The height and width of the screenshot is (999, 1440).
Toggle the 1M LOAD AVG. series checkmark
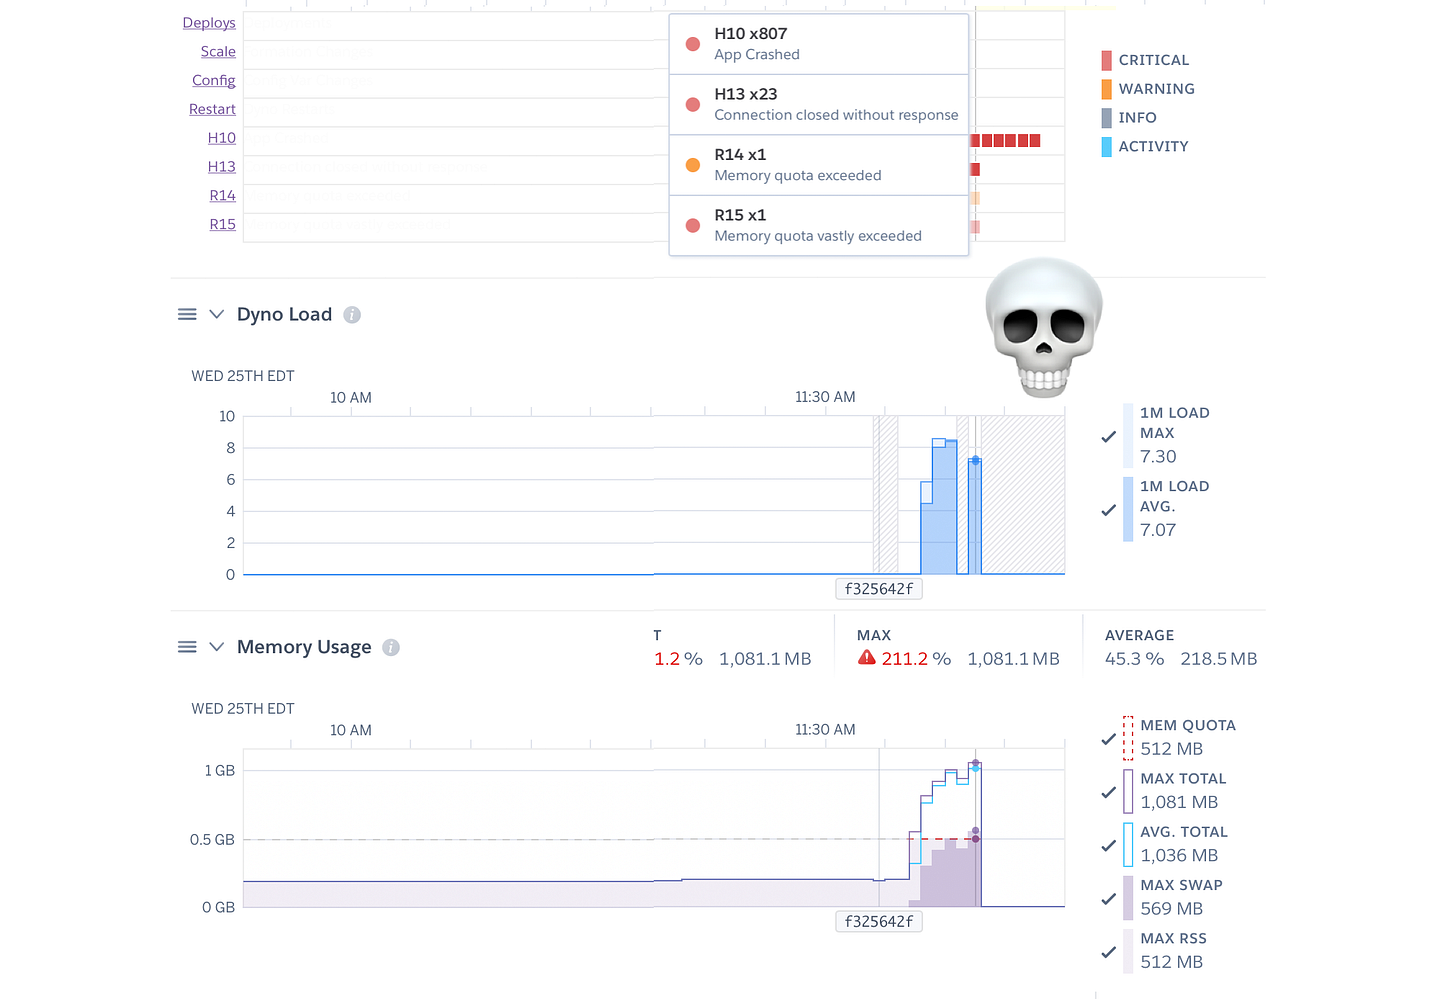click(x=1108, y=510)
